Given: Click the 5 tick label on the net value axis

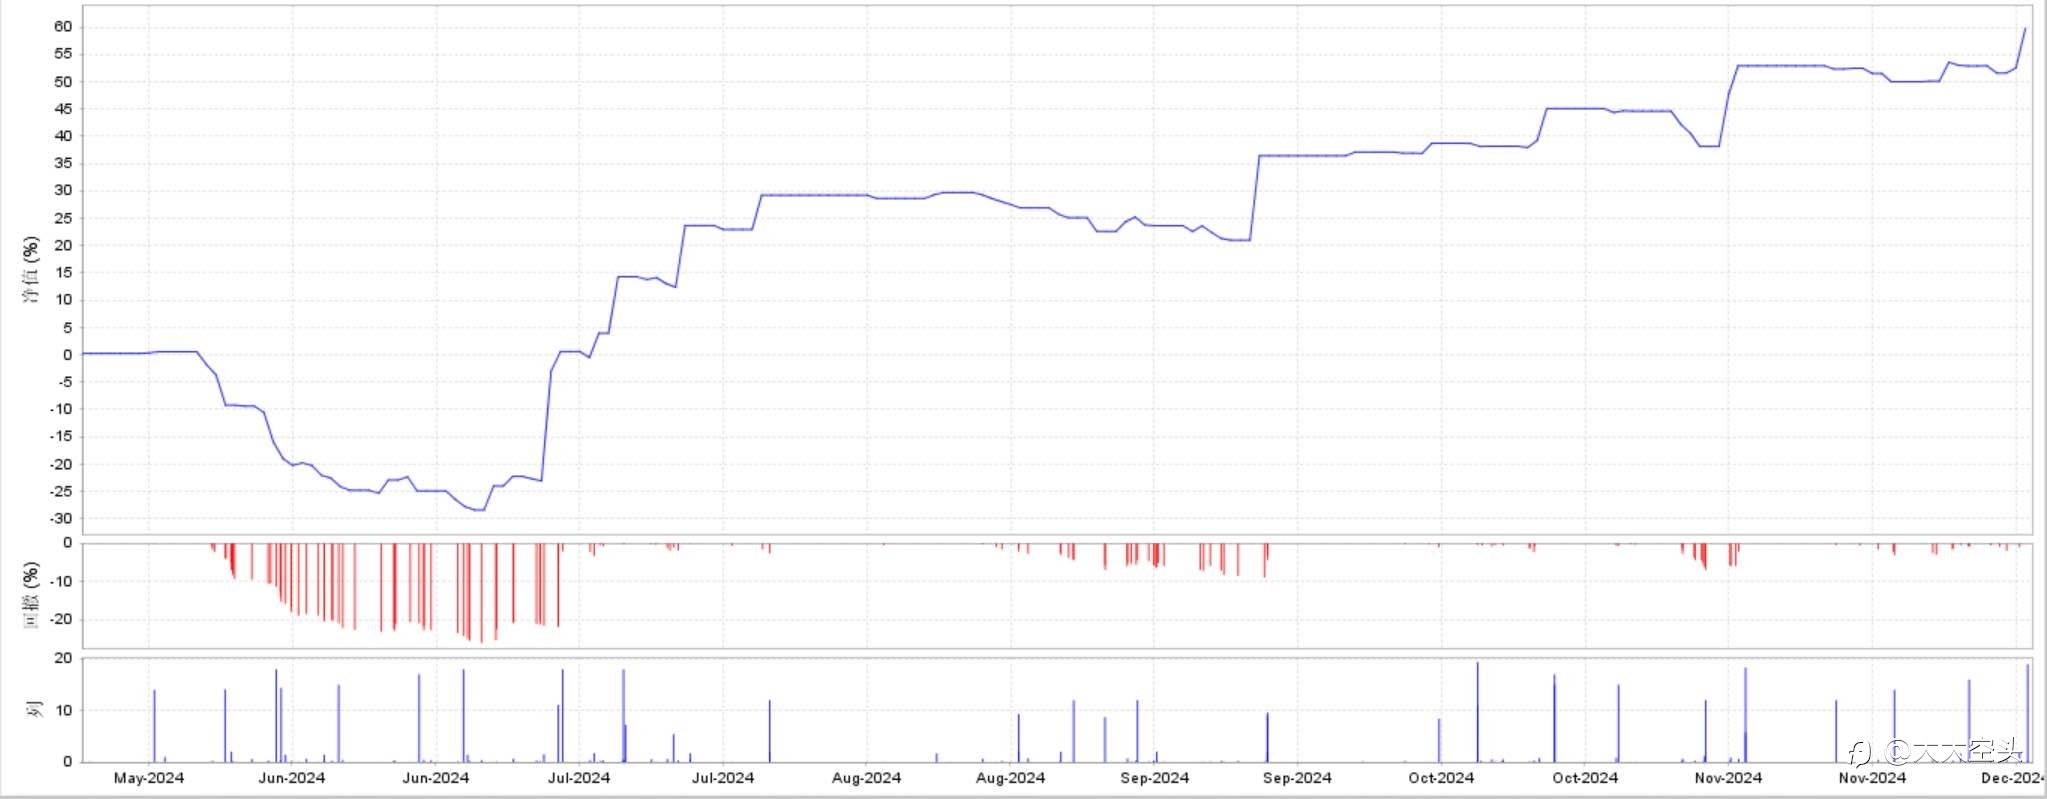Looking at the screenshot, I should pyautogui.click(x=68, y=327).
